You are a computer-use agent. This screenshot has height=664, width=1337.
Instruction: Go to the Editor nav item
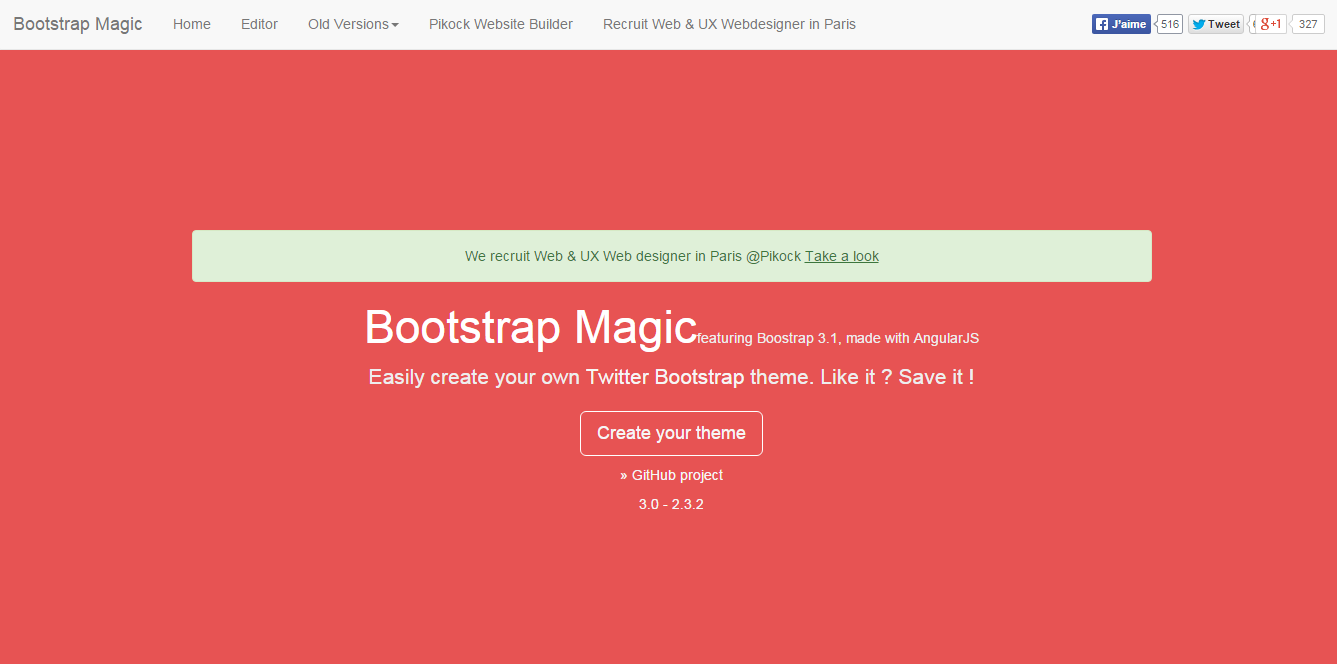click(x=259, y=24)
